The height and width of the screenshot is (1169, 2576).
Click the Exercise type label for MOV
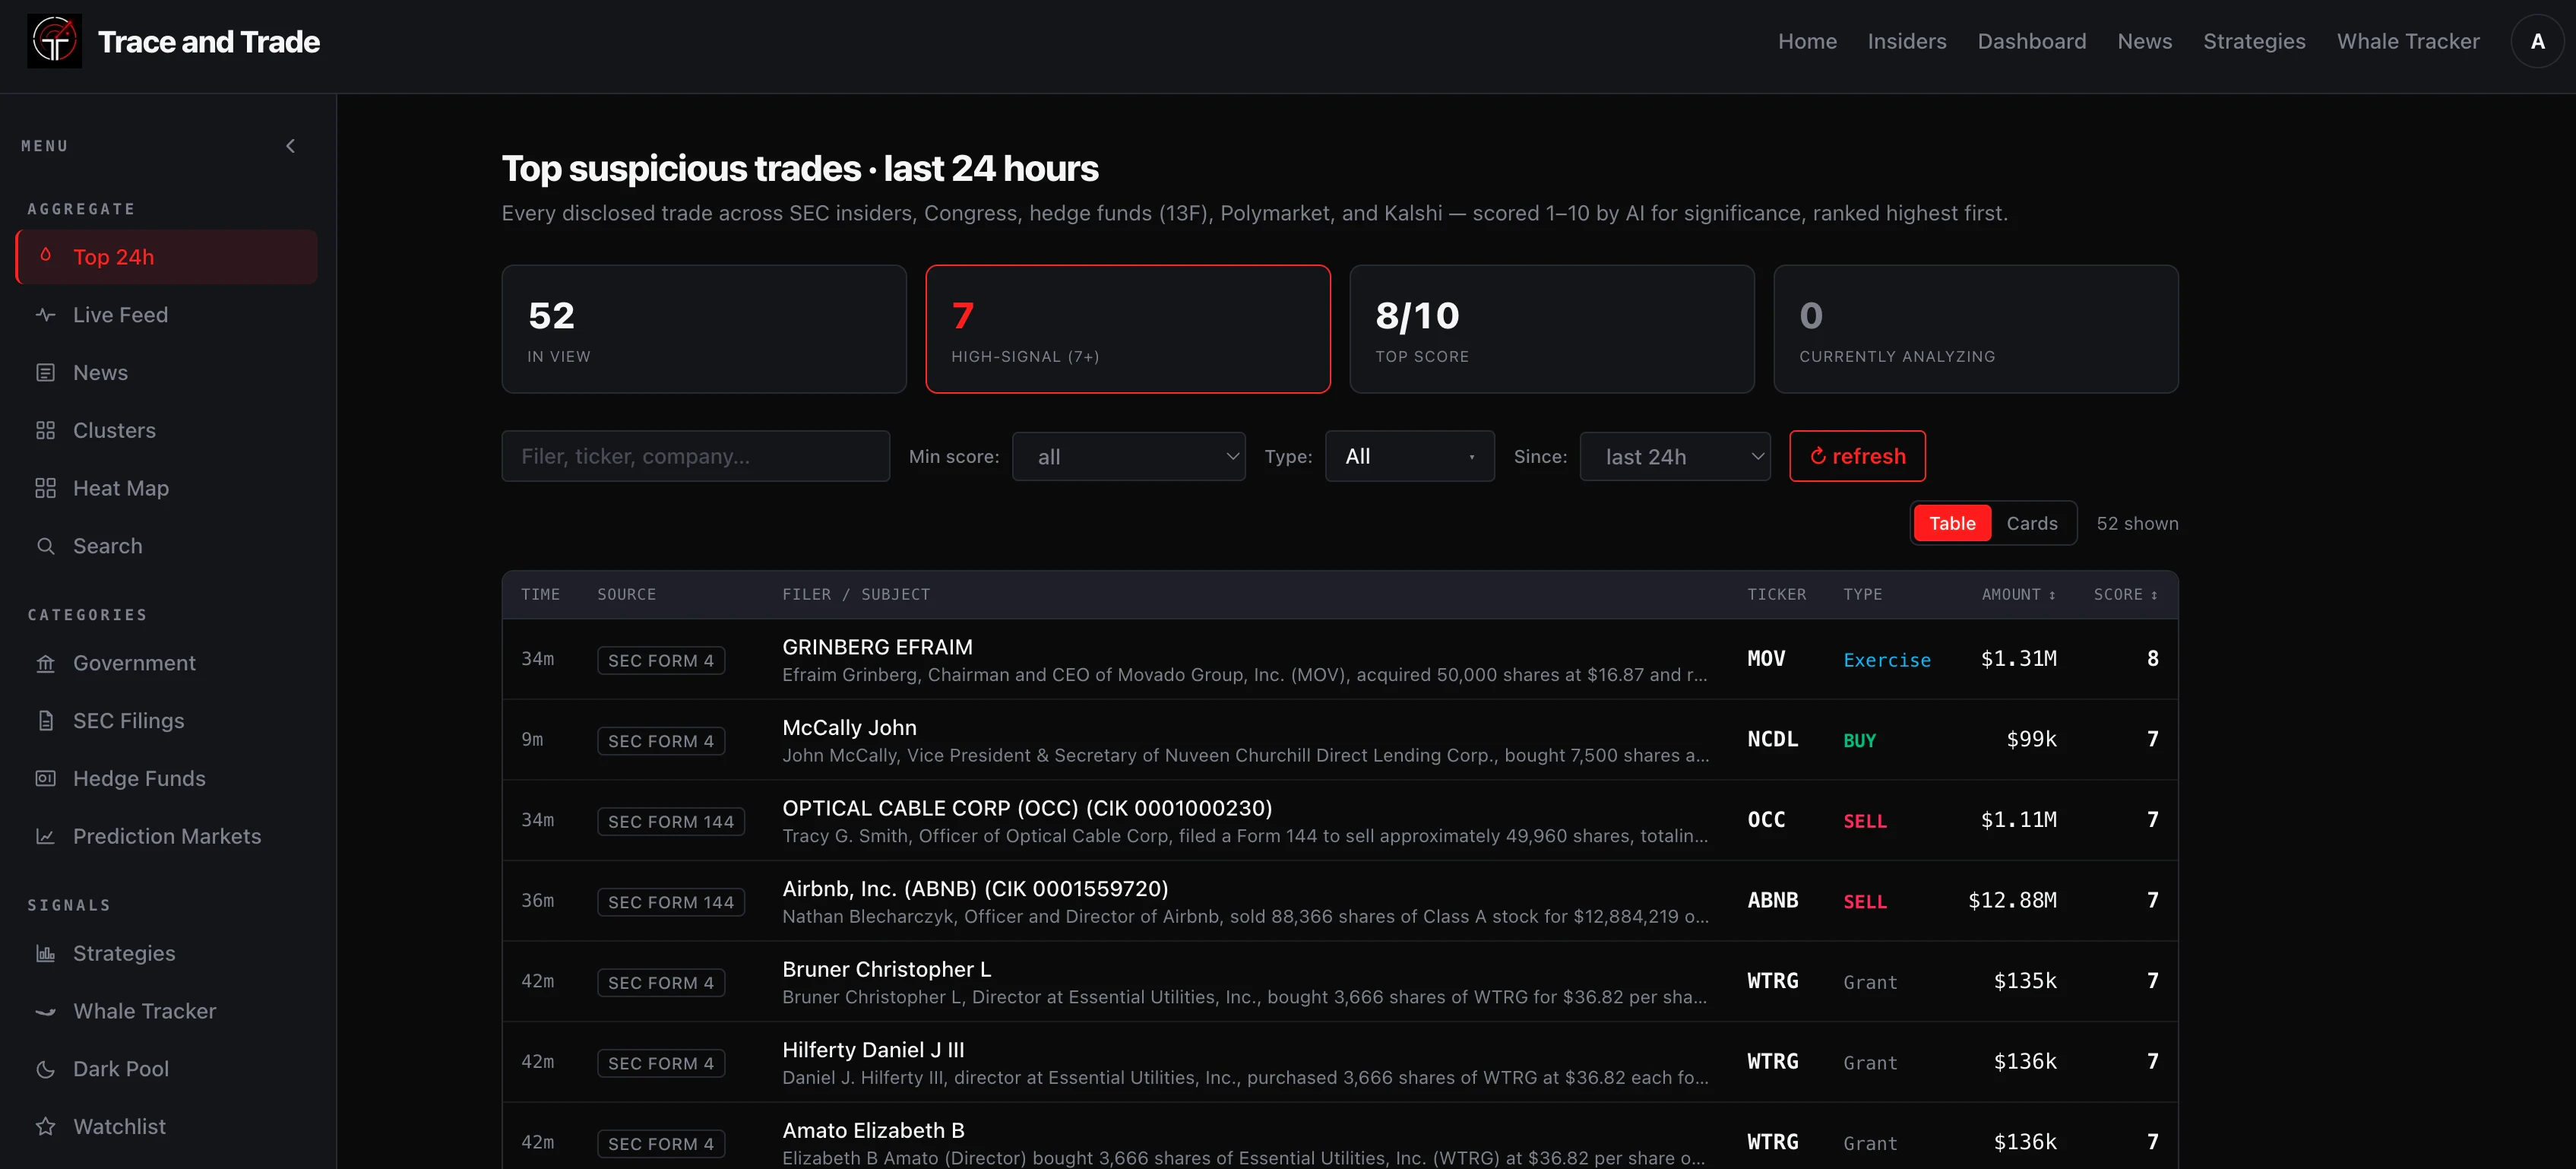click(x=1887, y=660)
